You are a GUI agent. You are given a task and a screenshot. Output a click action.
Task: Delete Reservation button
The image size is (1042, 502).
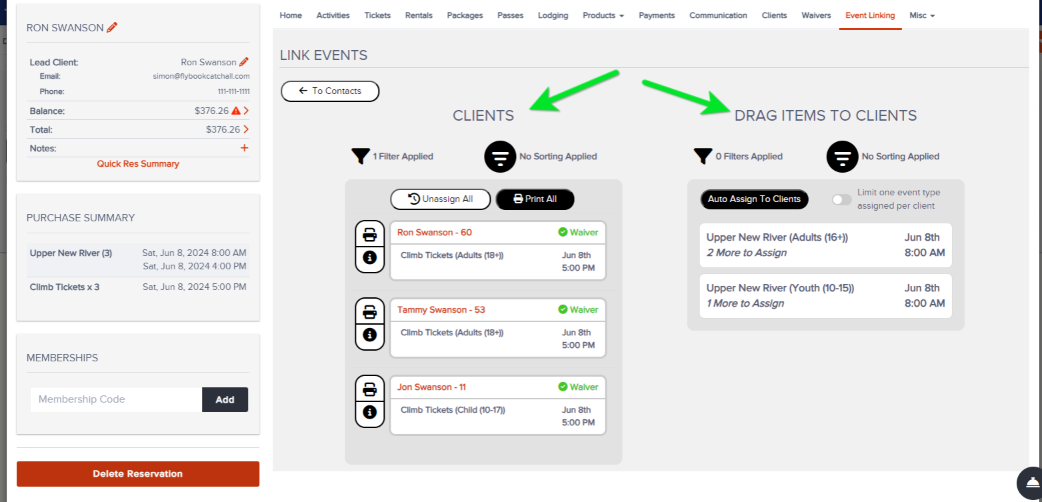(138, 474)
